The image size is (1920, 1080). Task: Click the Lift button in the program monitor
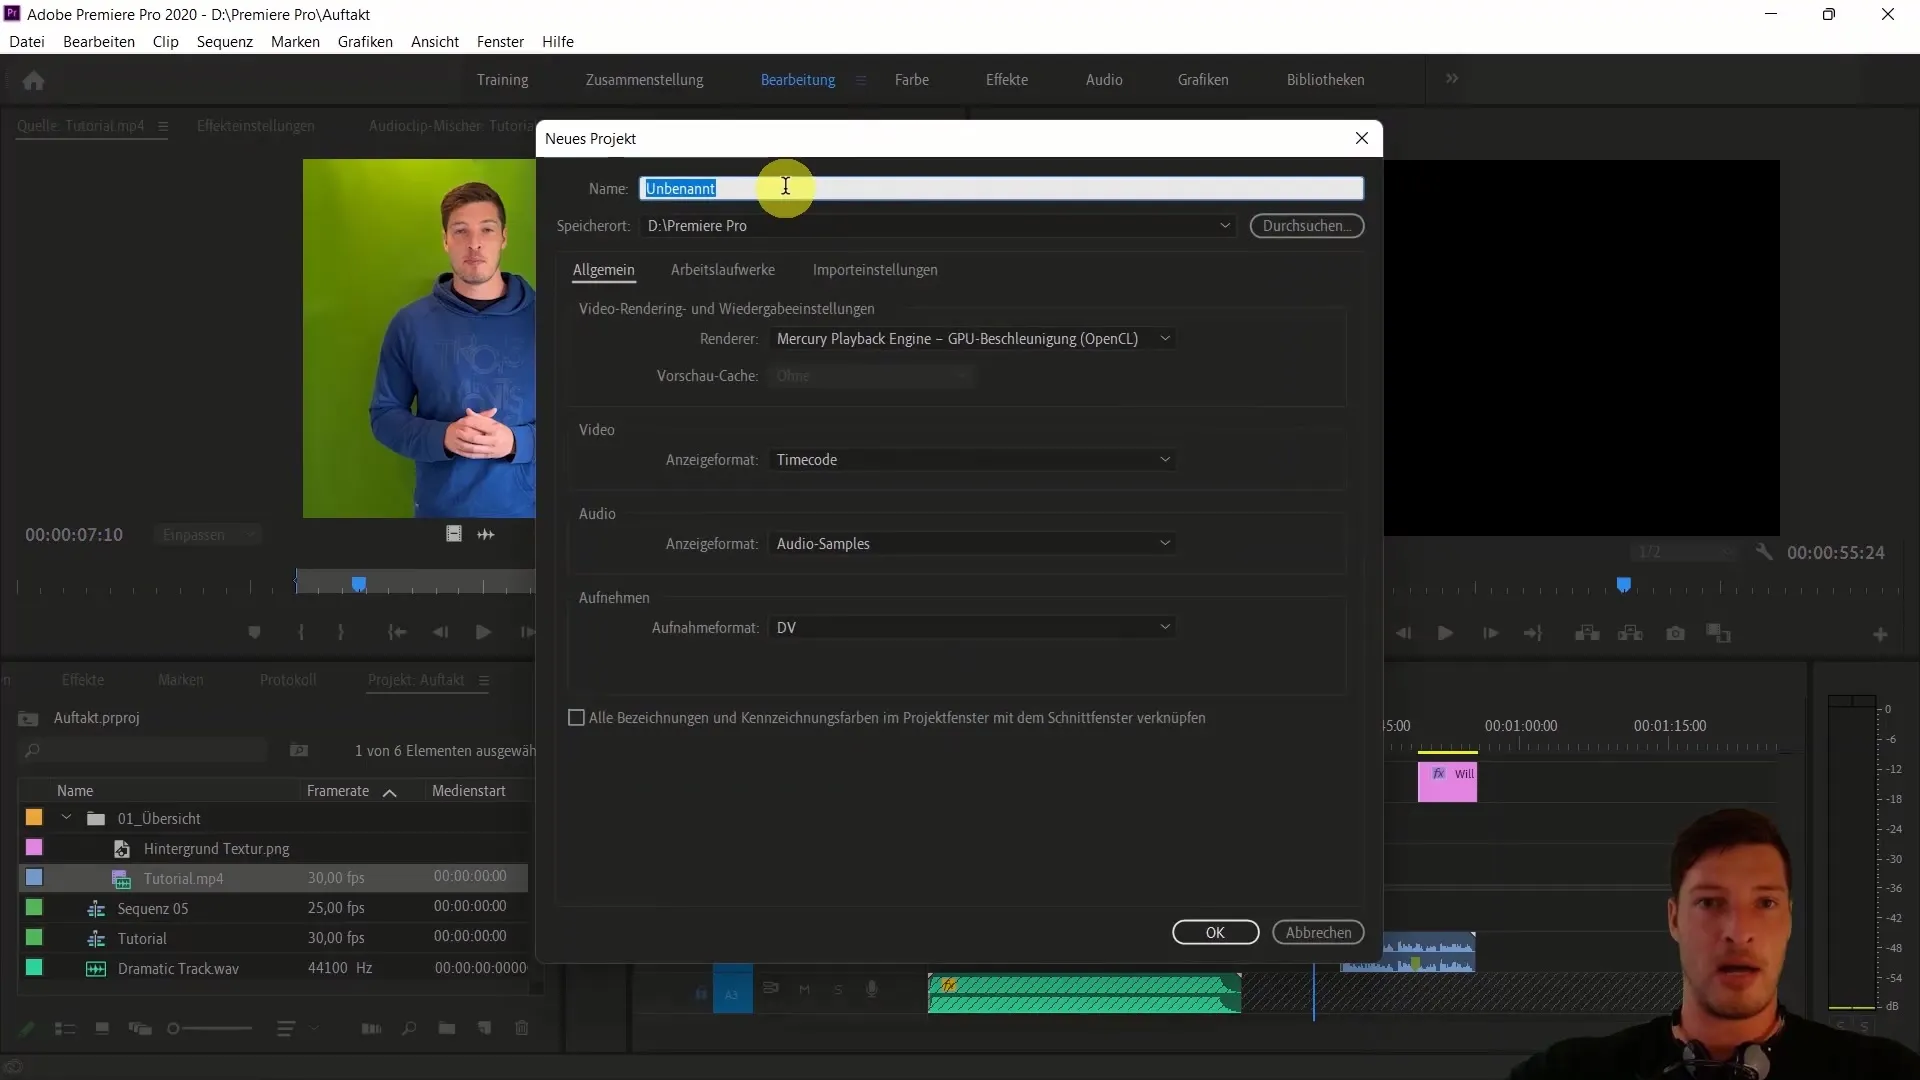point(1587,633)
